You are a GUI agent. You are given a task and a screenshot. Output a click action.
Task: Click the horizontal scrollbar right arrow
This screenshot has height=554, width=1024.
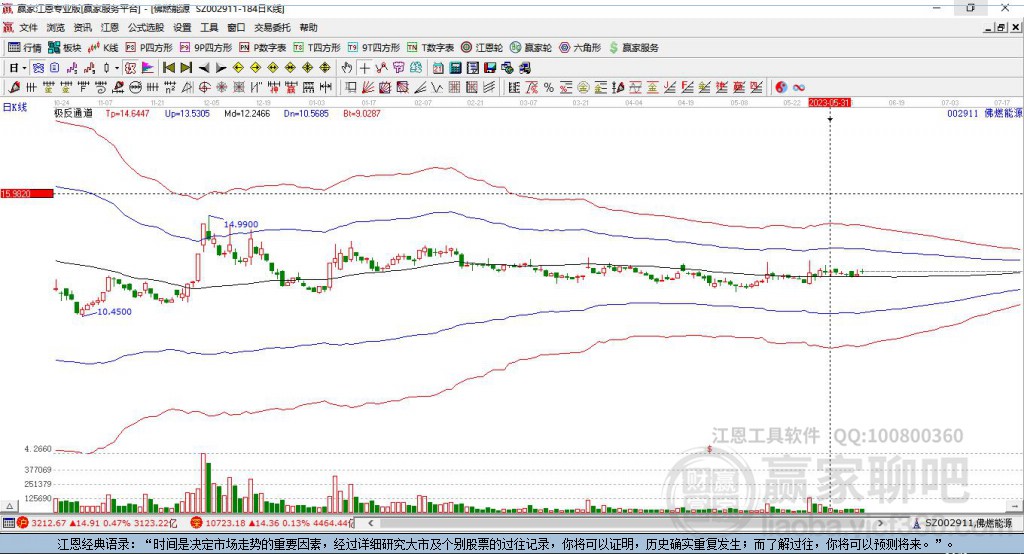[x=880, y=523]
